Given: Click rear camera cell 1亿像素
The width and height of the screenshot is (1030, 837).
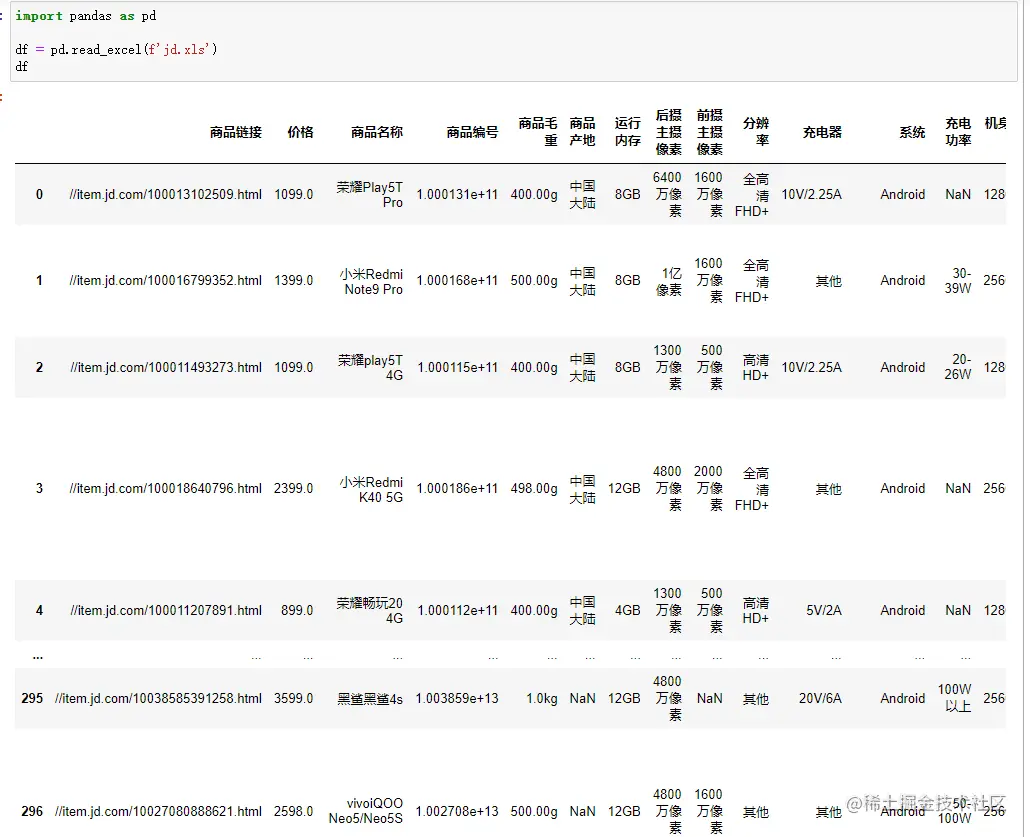Looking at the screenshot, I should pyautogui.click(x=669, y=281).
